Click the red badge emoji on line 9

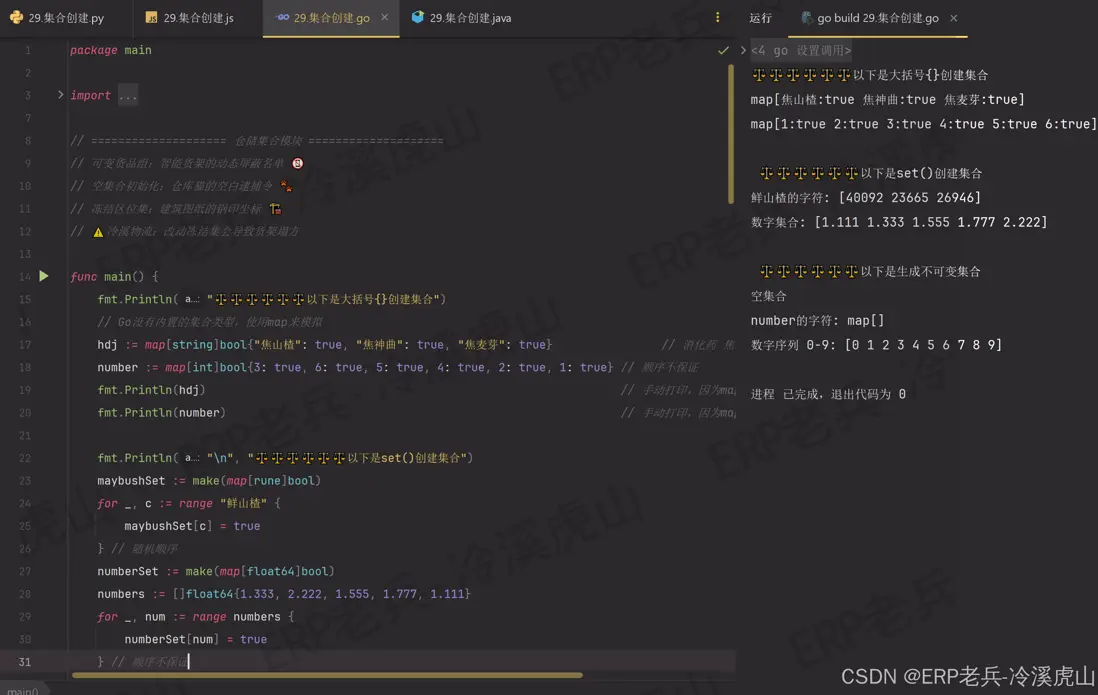click(298, 163)
